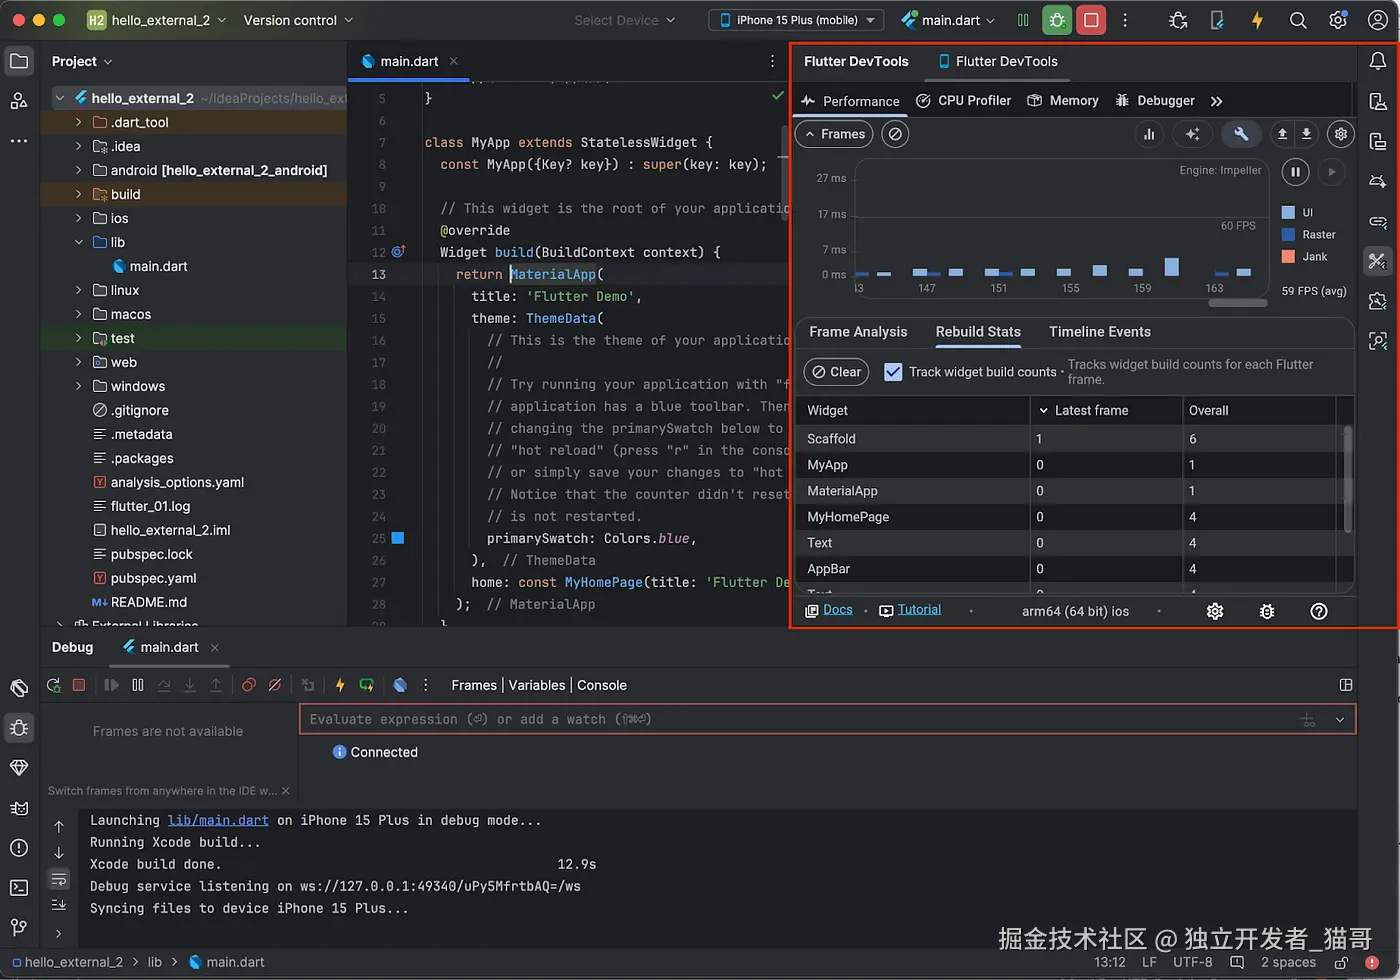
Task: Stop the running app with red square
Action: pos(1091,20)
